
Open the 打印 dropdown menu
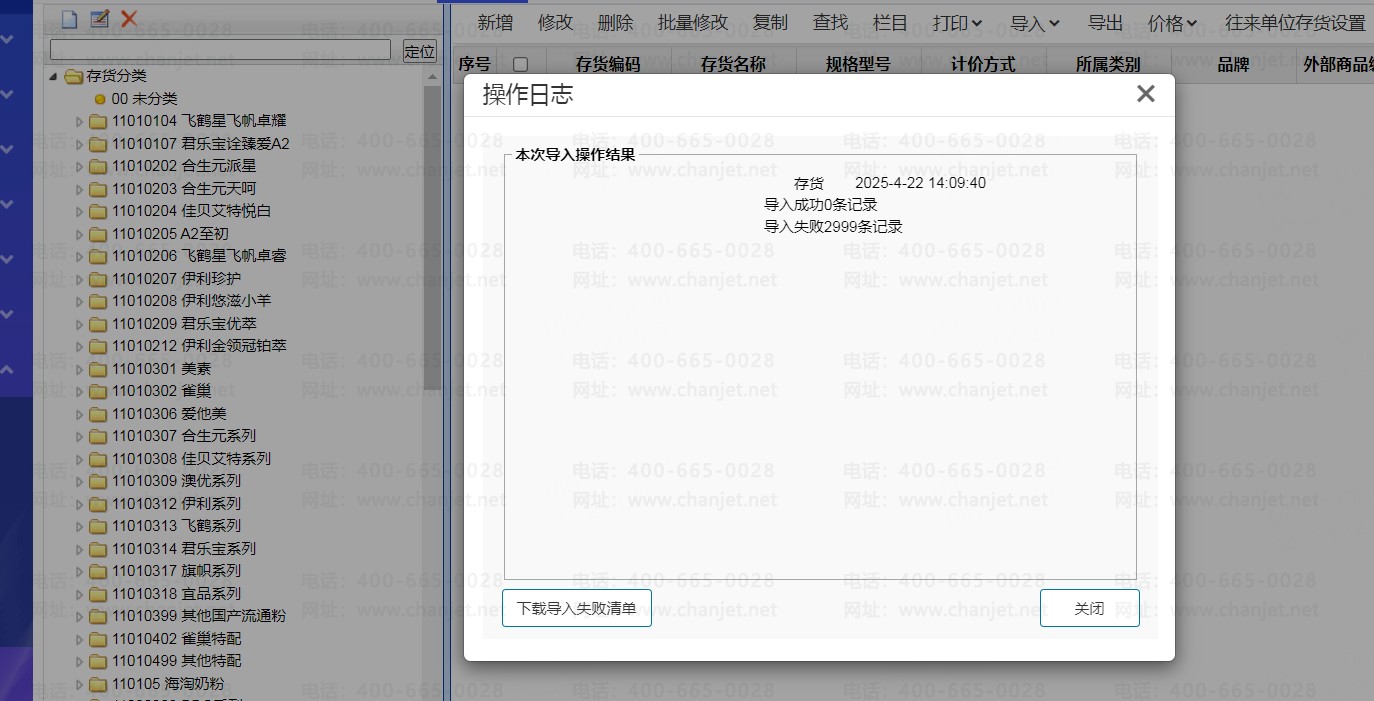point(957,23)
